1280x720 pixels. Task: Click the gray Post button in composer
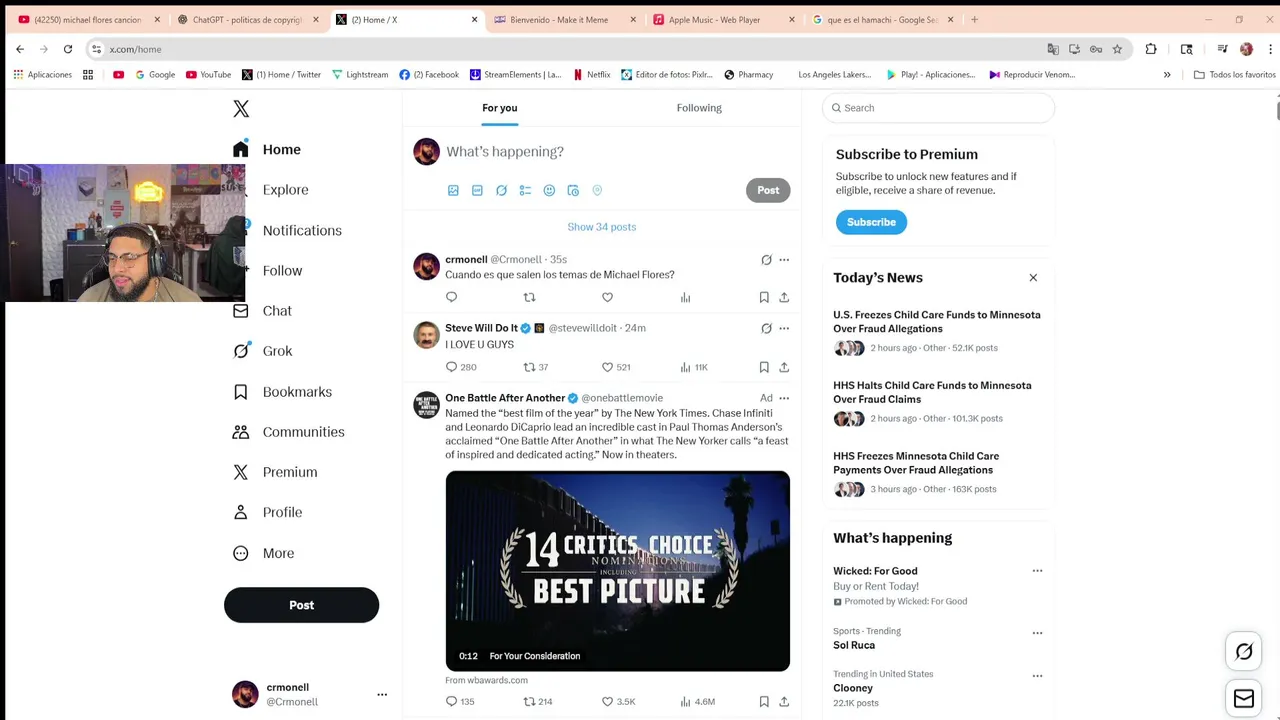tap(768, 190)
